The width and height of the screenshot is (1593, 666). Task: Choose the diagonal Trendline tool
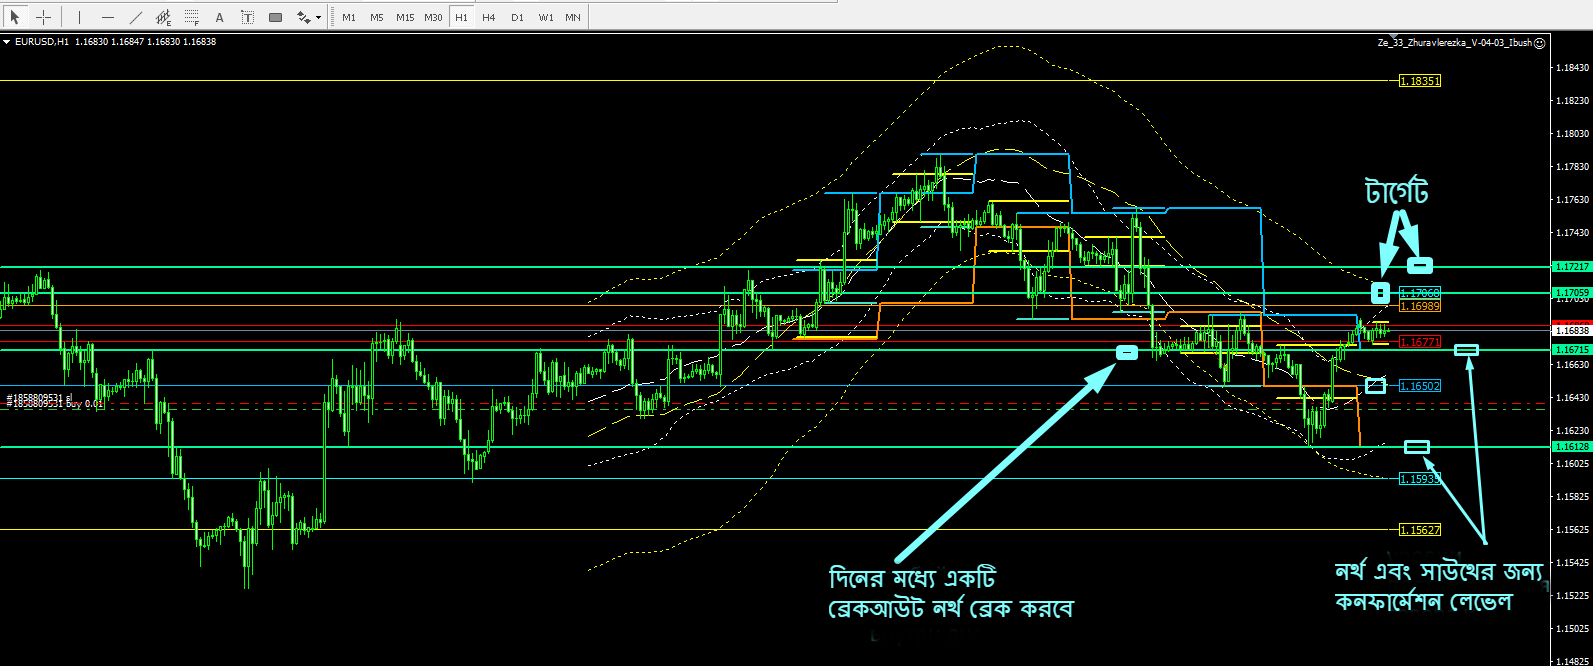point(135,17)
